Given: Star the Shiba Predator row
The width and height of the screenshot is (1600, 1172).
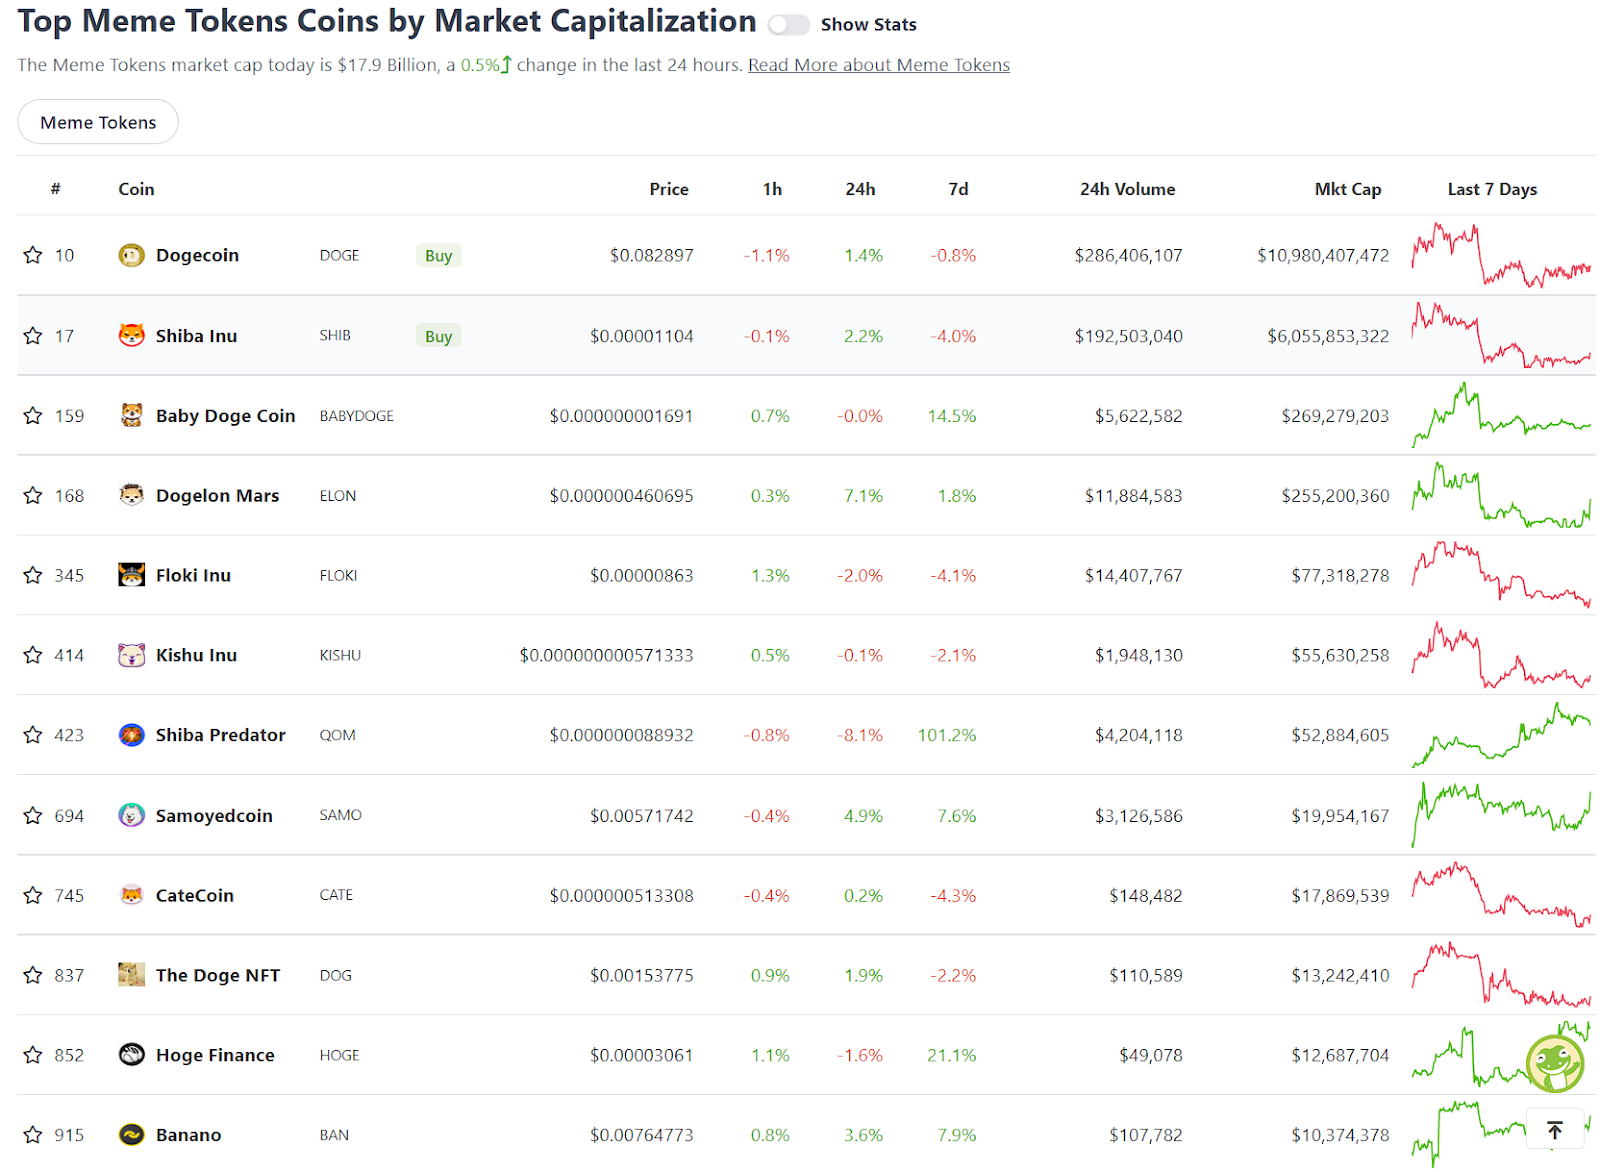Looking at the screenshot, I should (33, 735).
